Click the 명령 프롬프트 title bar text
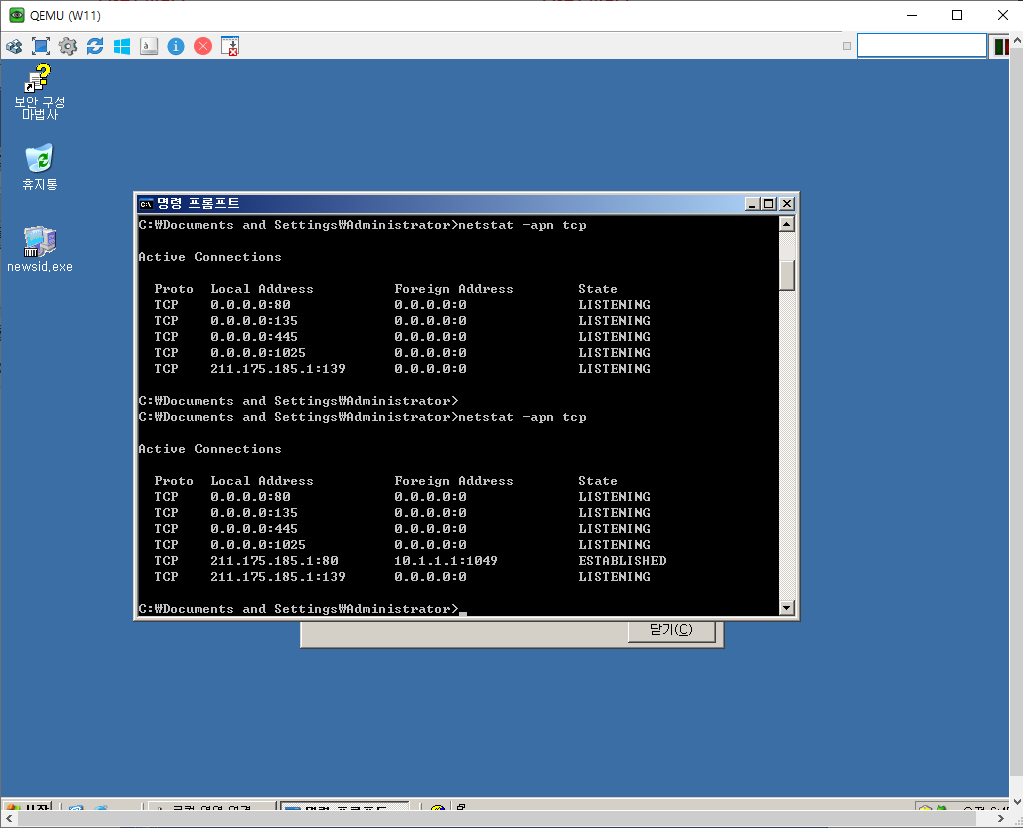The image size is (1023, 828). click(x=198, y=204)
